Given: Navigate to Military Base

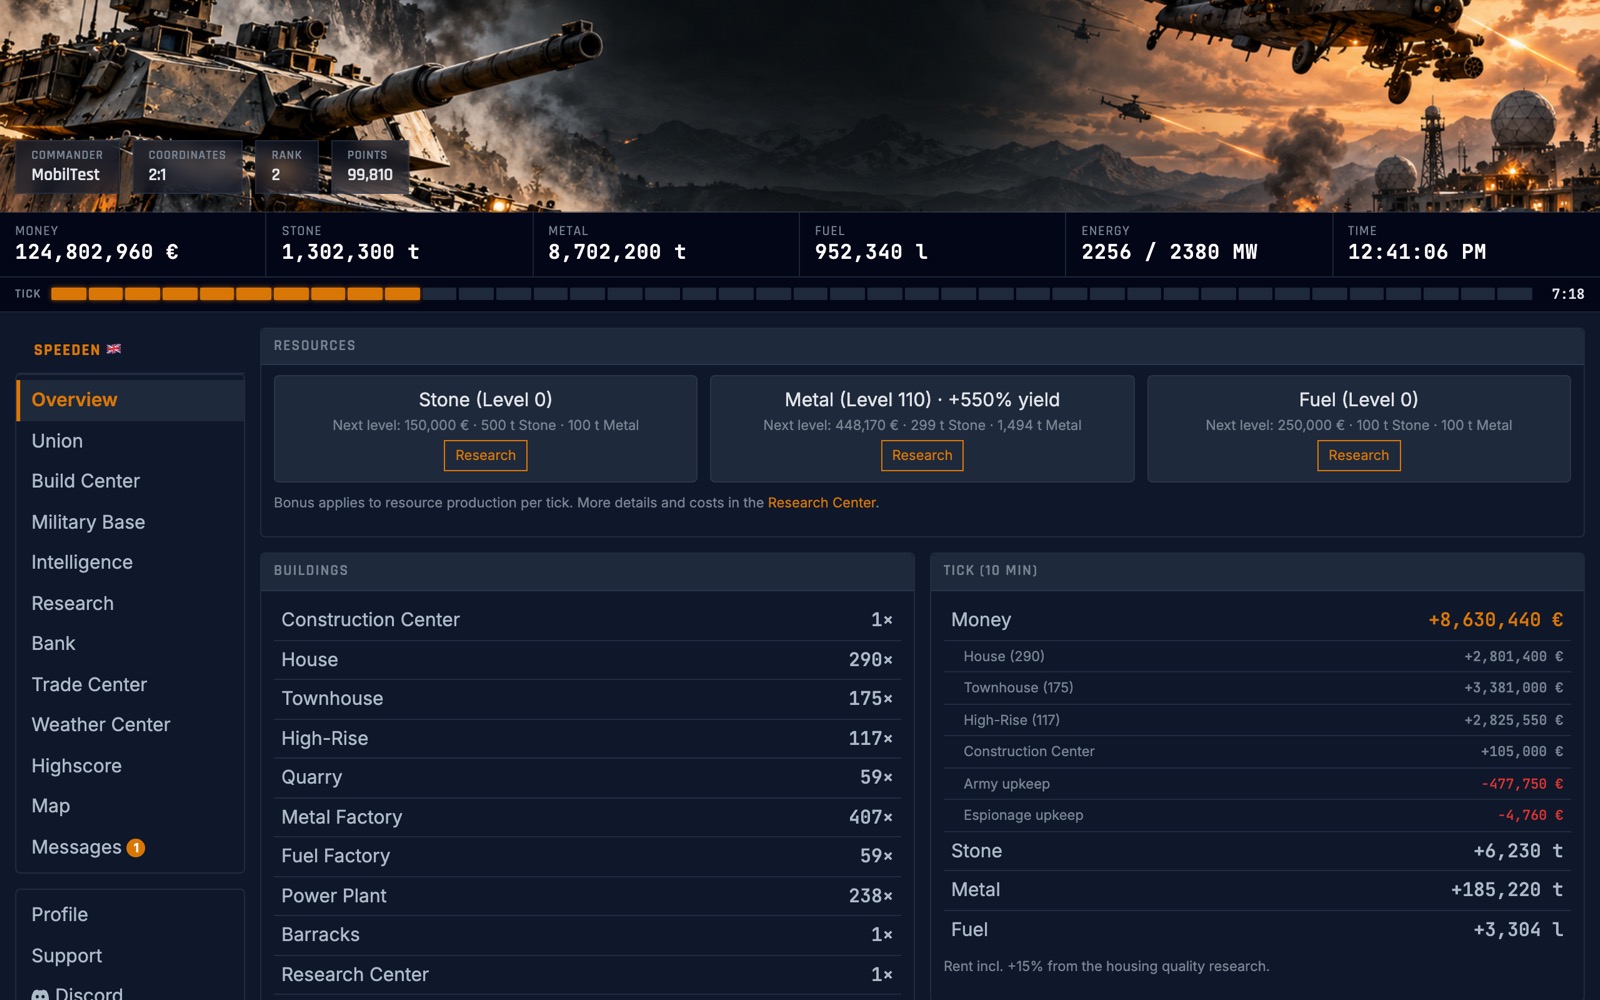Looking at the screenshot, I should click(x=130, y=522).
